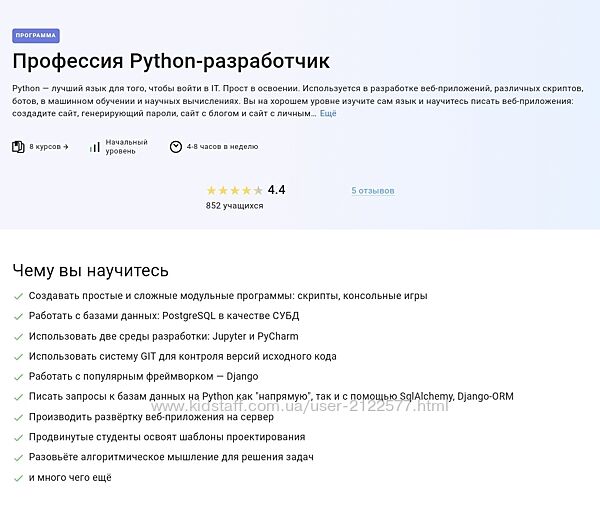
Task: Click the courses book icon beside '8 курсов'
Action: click(x=18, y=147)
